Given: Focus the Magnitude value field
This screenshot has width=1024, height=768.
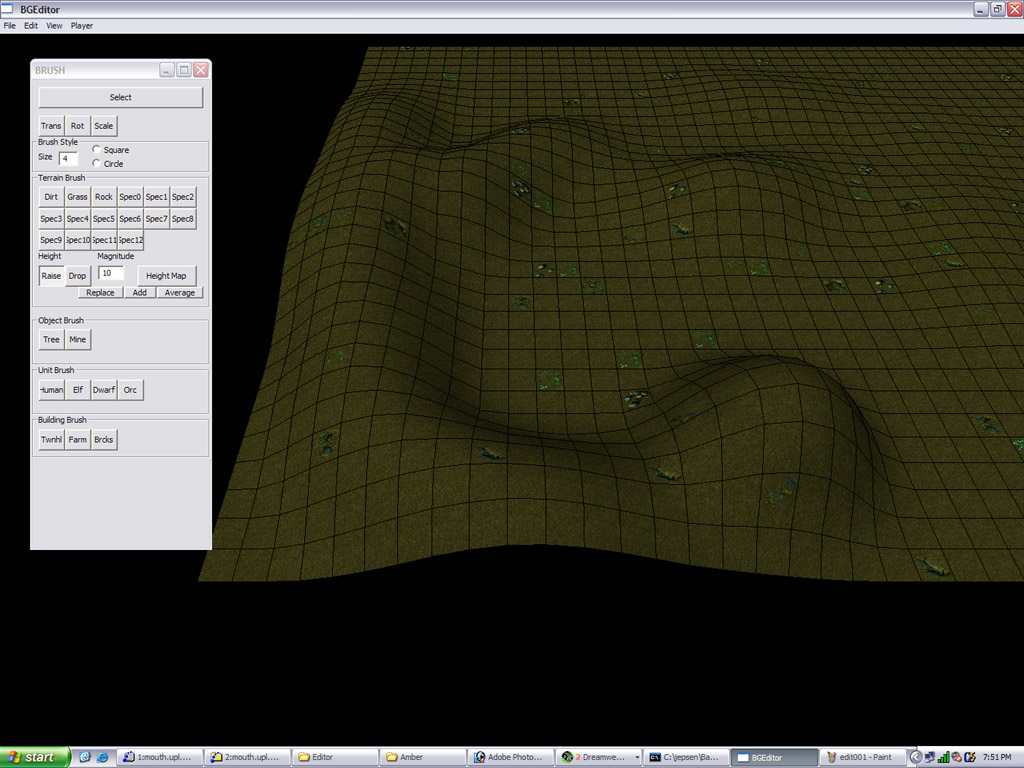Looking at the screenshot, I should pos(110,273).
